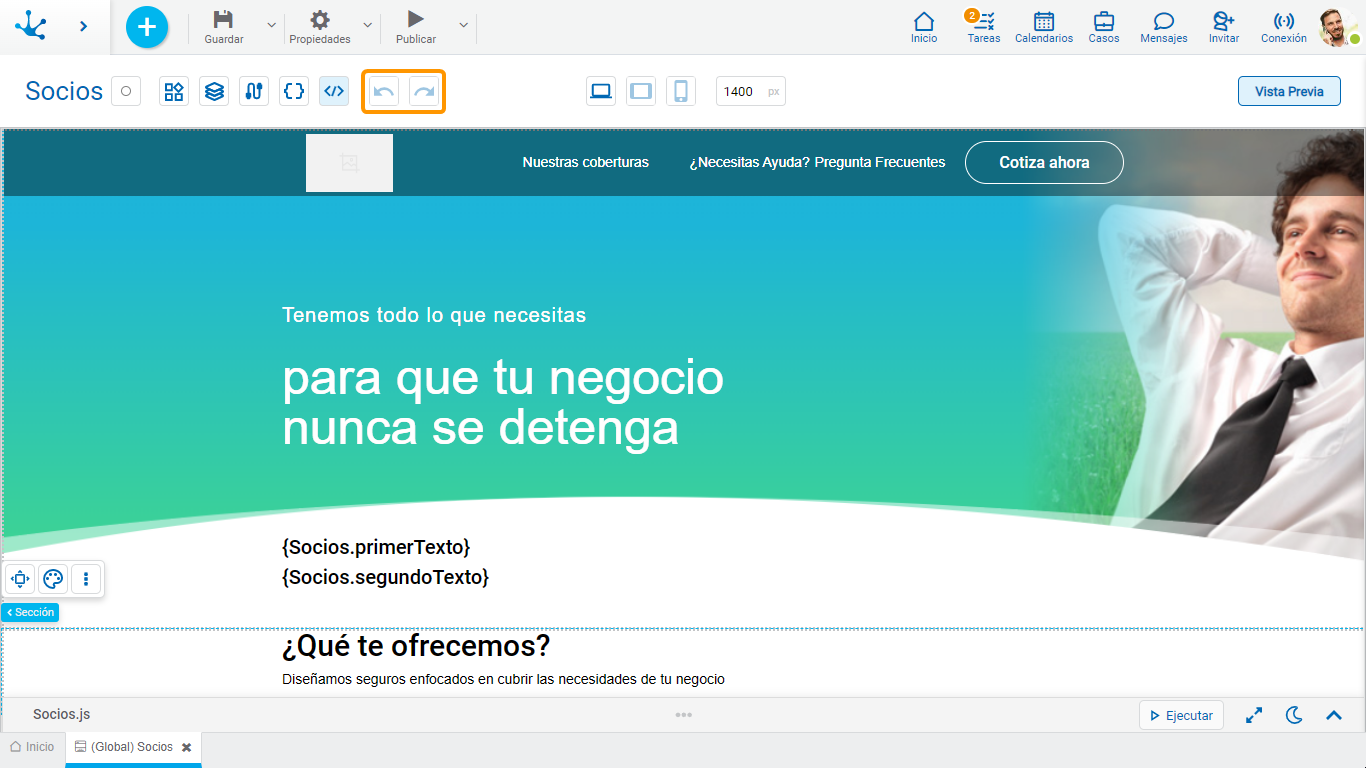Toggle dark mode moon icon
The image size is (1366, 768).
click(1294, 715)
